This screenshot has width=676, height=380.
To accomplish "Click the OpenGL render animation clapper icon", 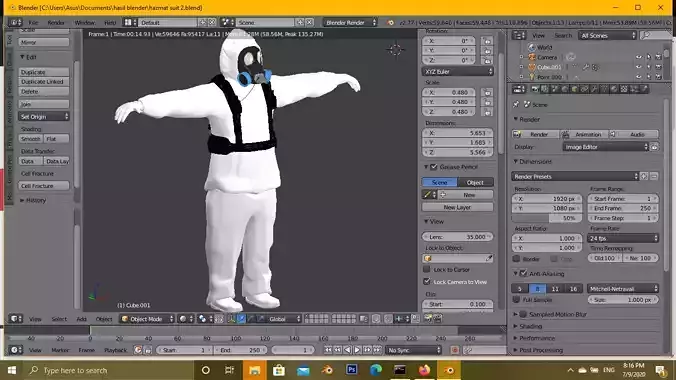I will [x=438, y=319].
